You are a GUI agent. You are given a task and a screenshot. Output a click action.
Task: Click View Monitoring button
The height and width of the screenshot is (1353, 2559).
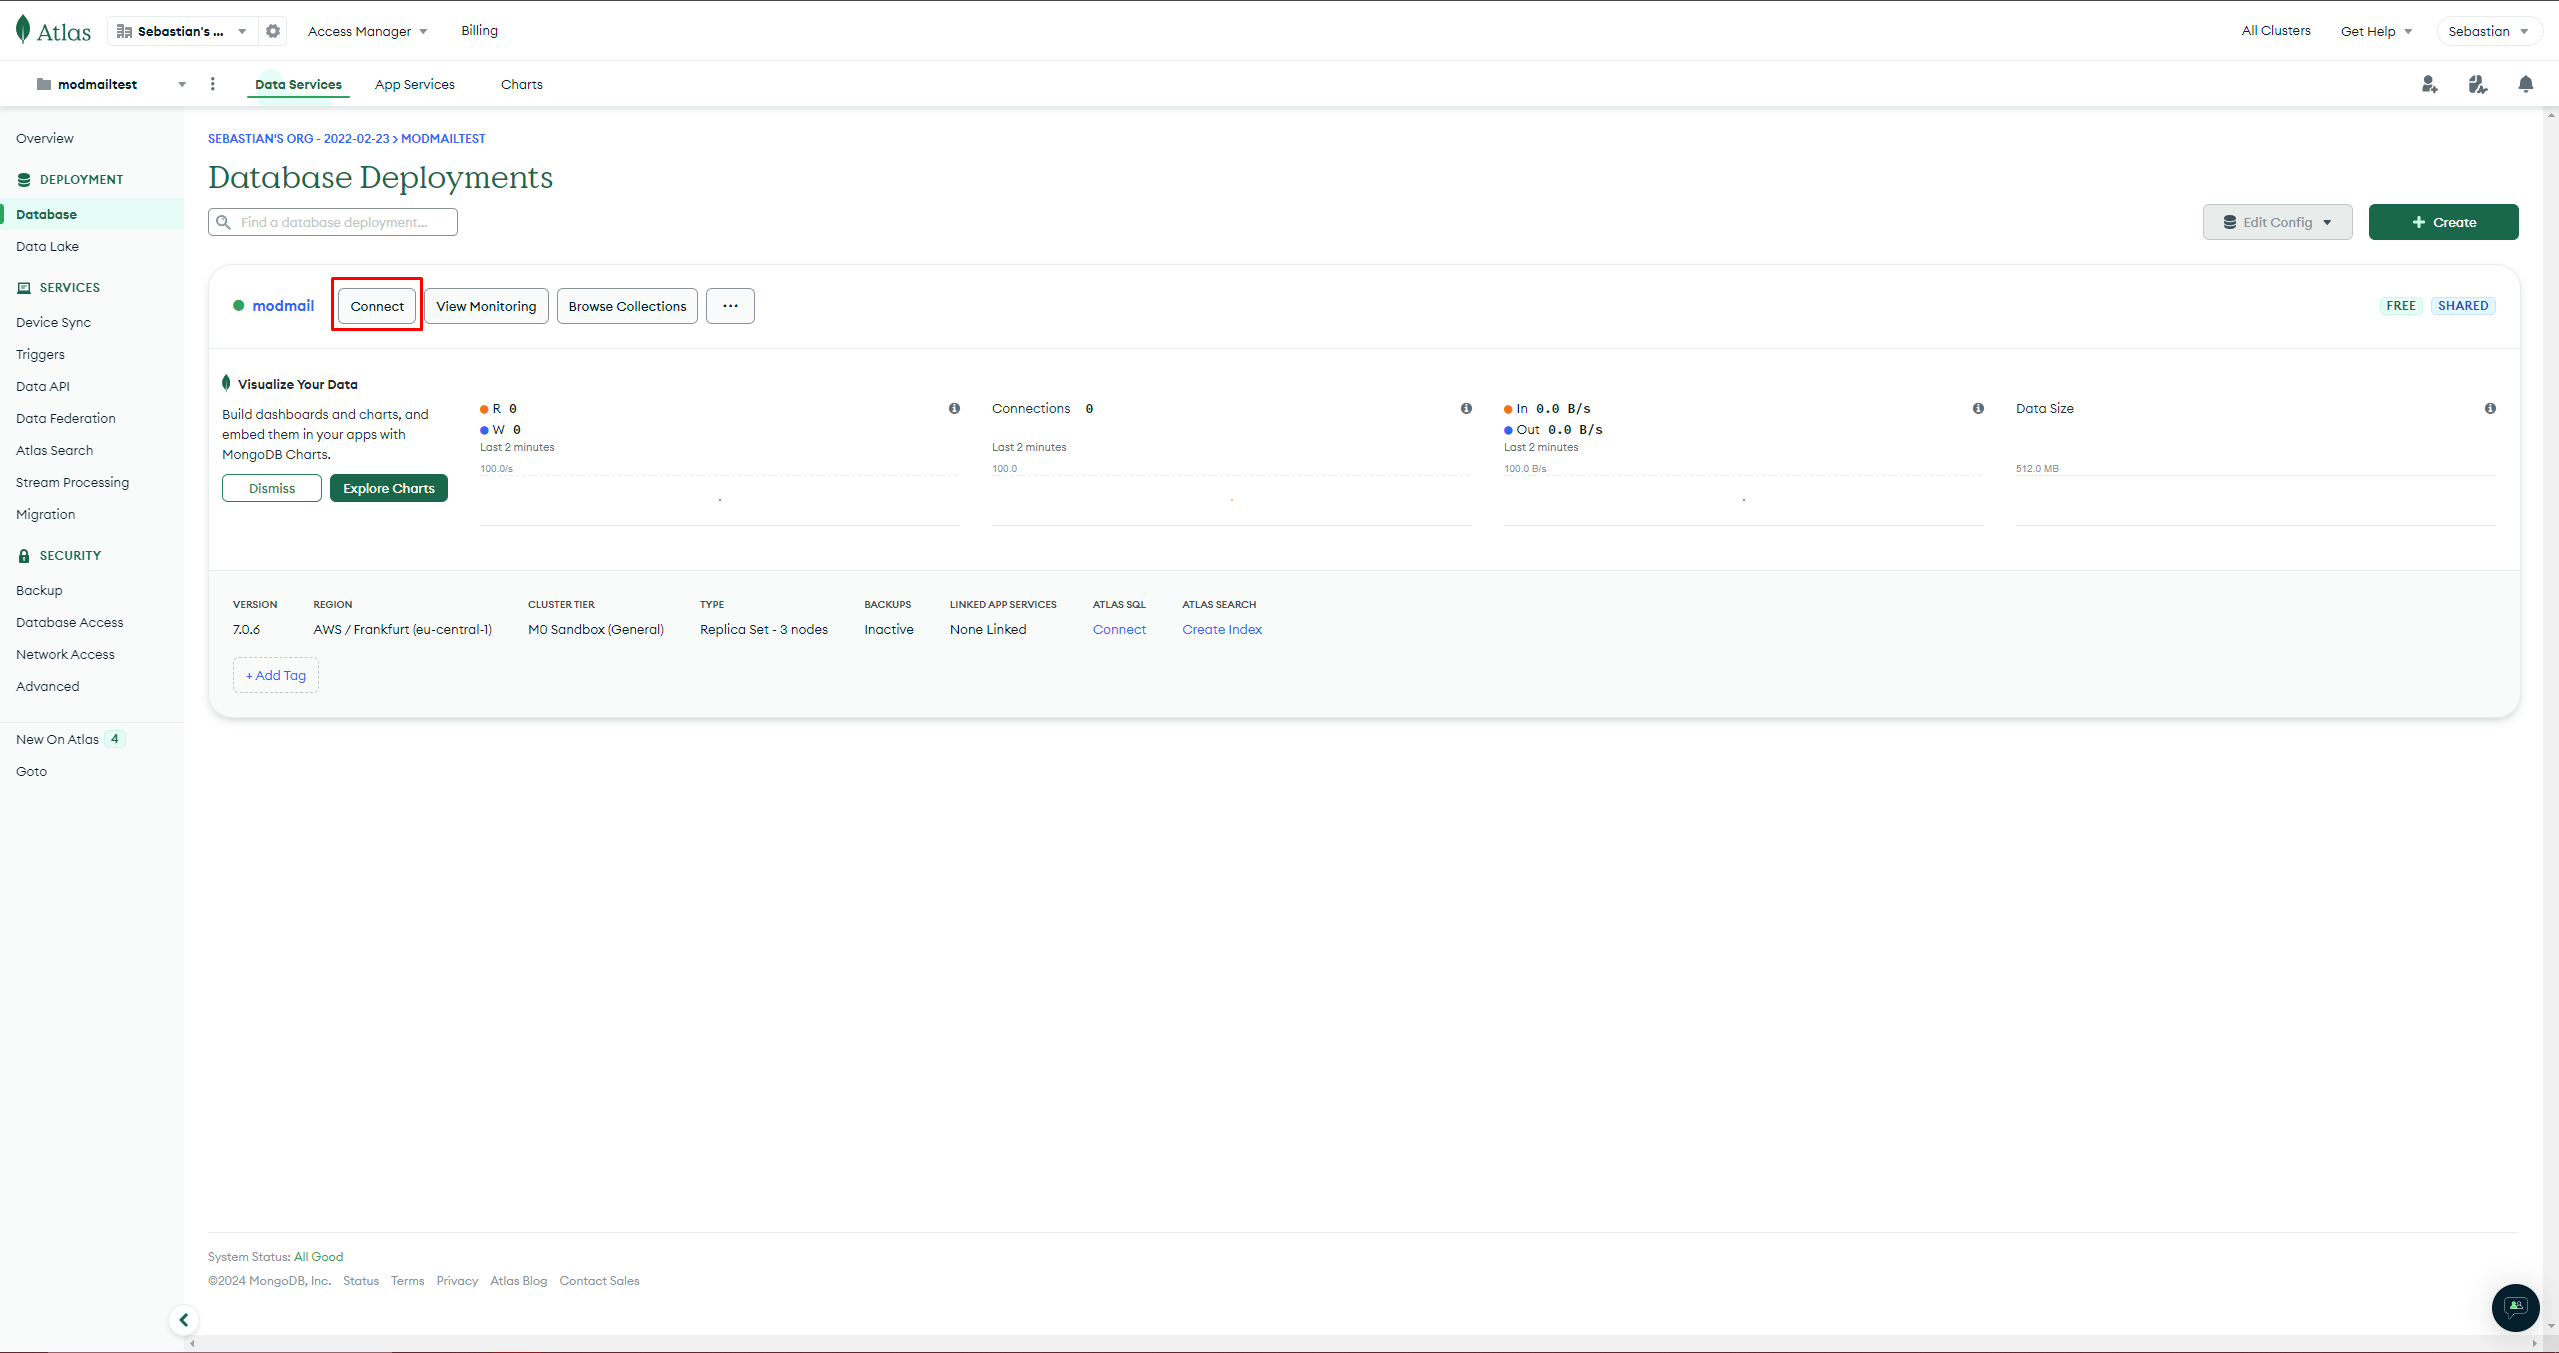point(486,306)
